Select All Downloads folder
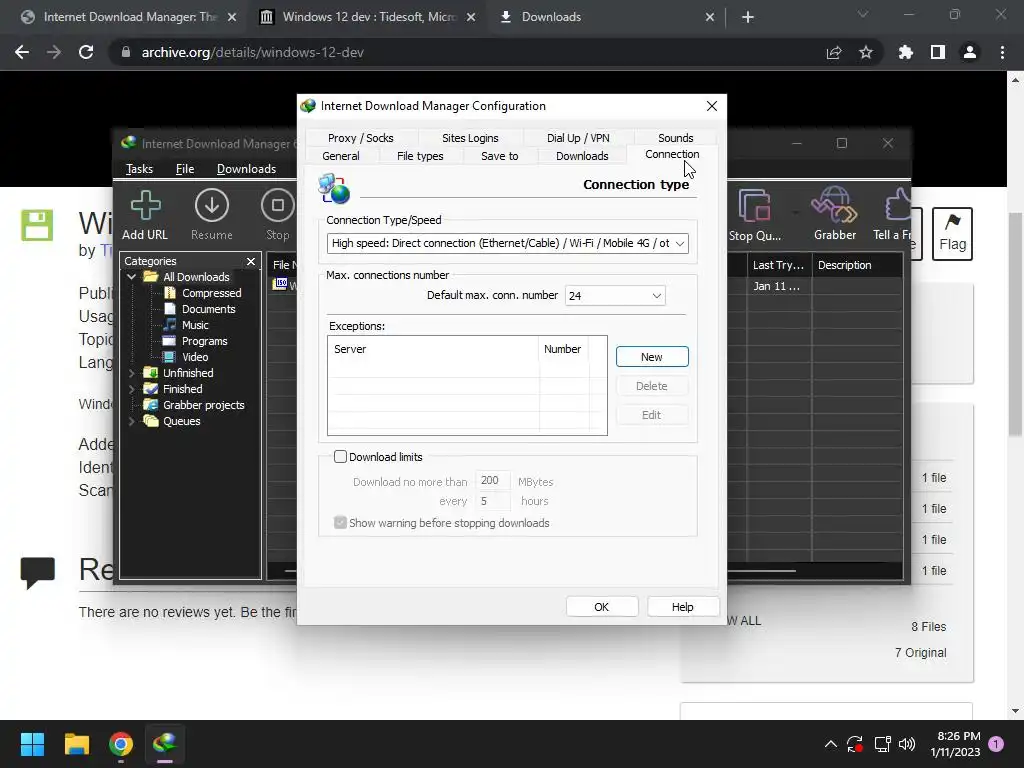Image resolution: width=1024 pixels, height=768 pixels. pyautogui.click(x=196, y=277)
